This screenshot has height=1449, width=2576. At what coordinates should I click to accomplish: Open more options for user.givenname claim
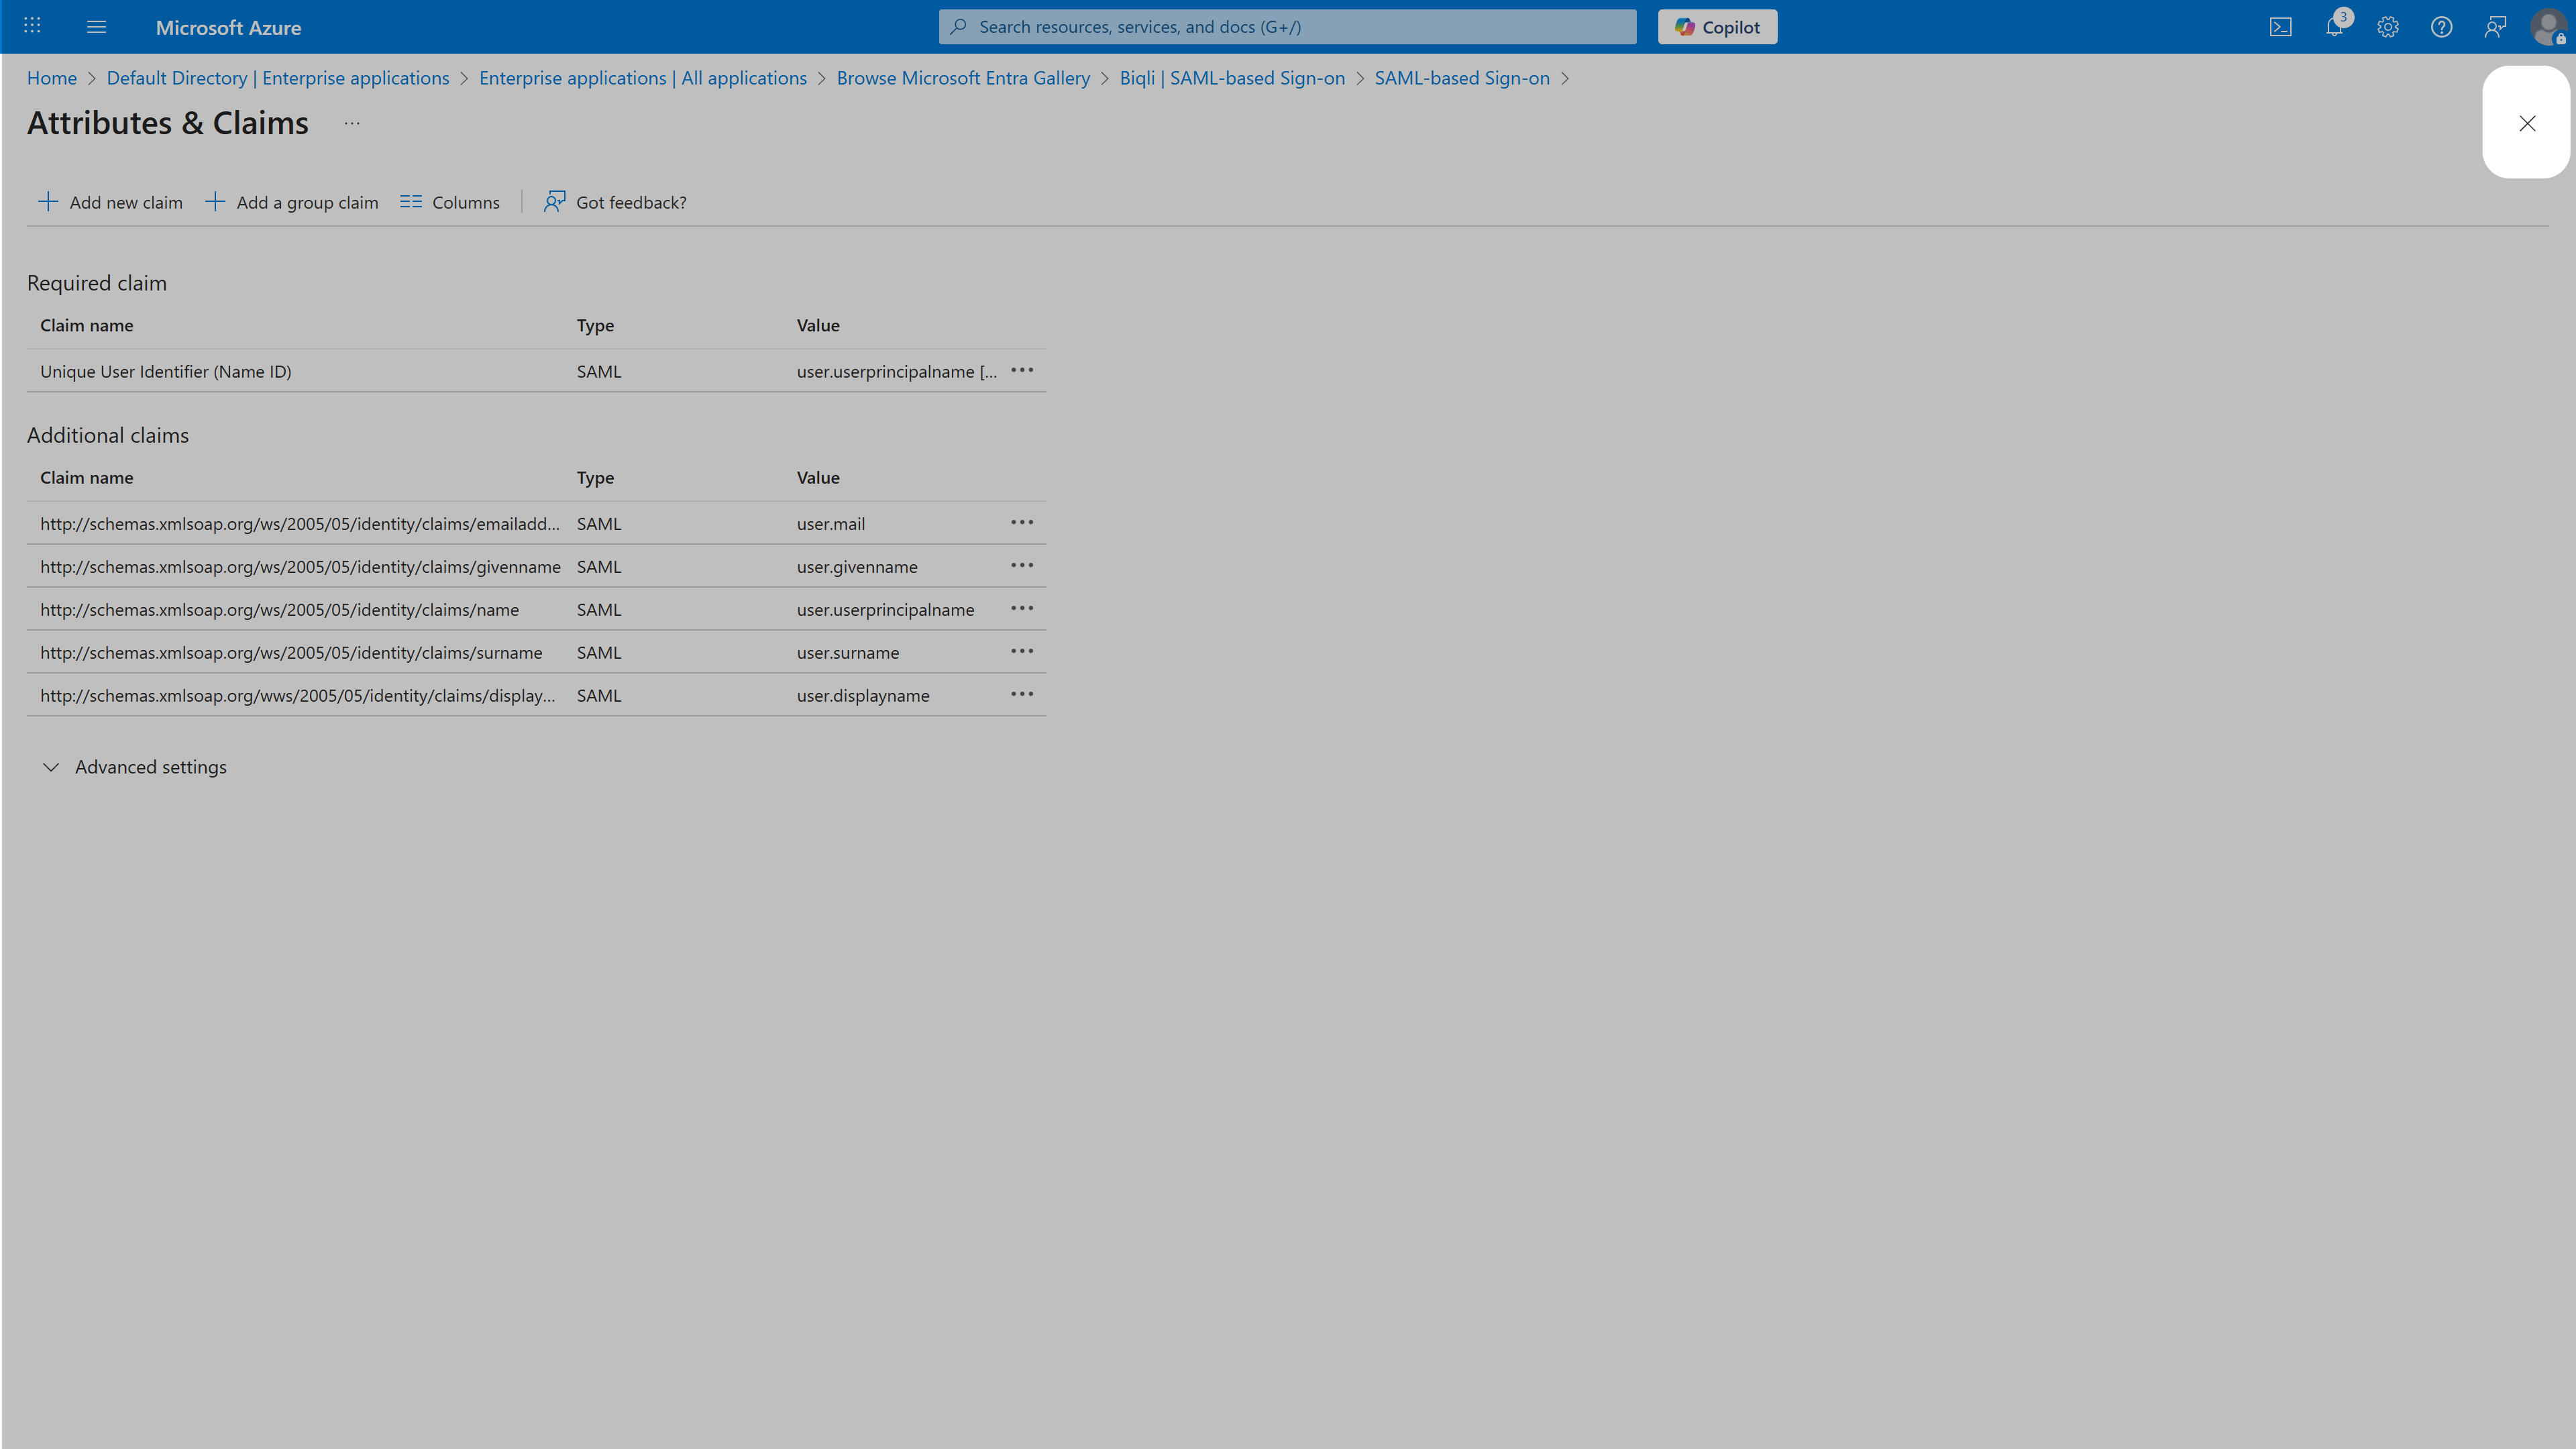(1021, 566)
